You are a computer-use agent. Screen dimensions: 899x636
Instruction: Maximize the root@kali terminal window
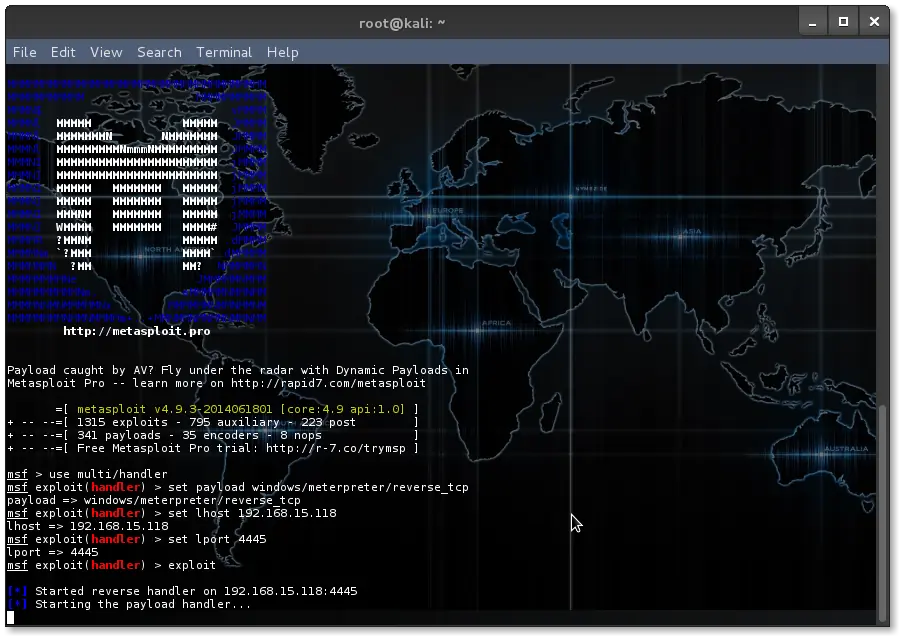pyautogui.click(x=843, y=22)
